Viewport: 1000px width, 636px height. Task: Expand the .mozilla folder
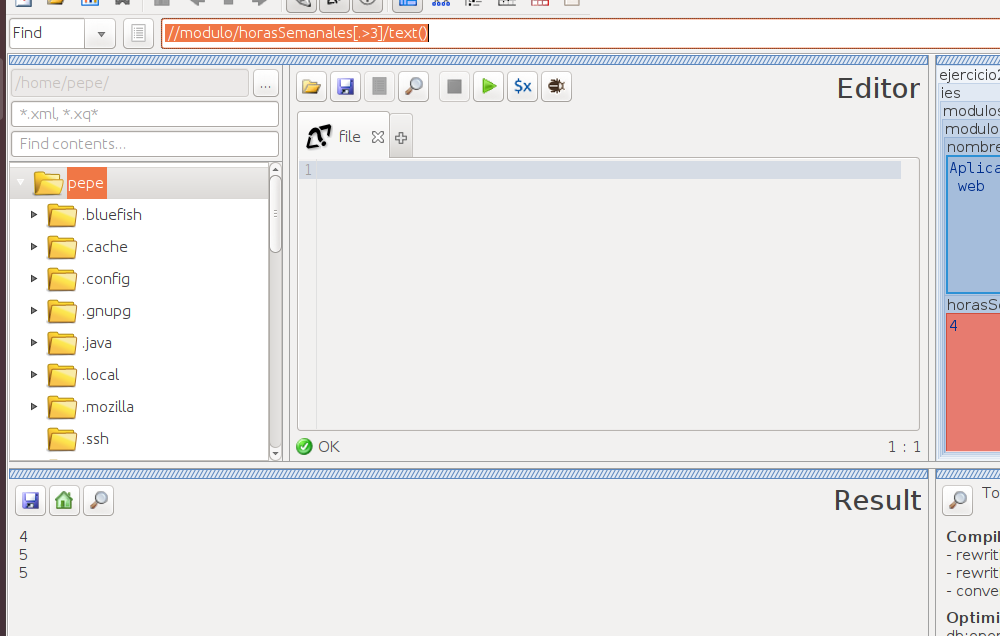click(34, 406)
